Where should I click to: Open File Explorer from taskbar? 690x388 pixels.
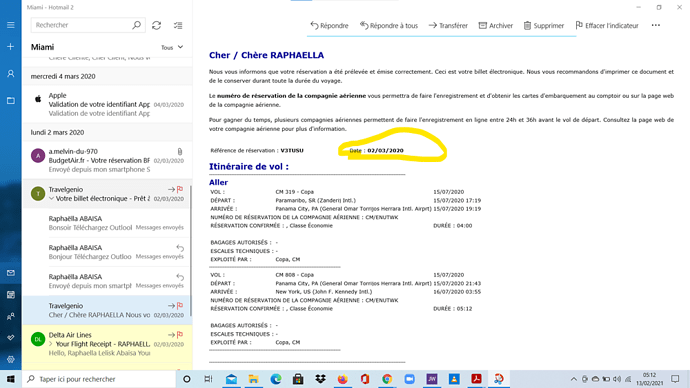[253, 379]
